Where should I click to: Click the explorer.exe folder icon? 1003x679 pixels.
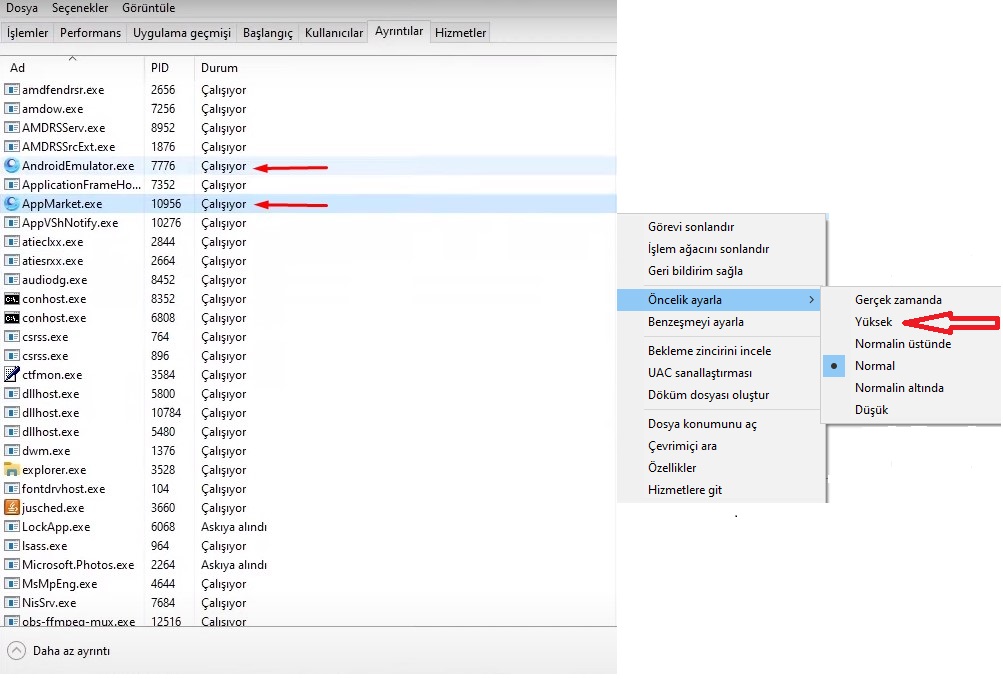tap(12, 470)
